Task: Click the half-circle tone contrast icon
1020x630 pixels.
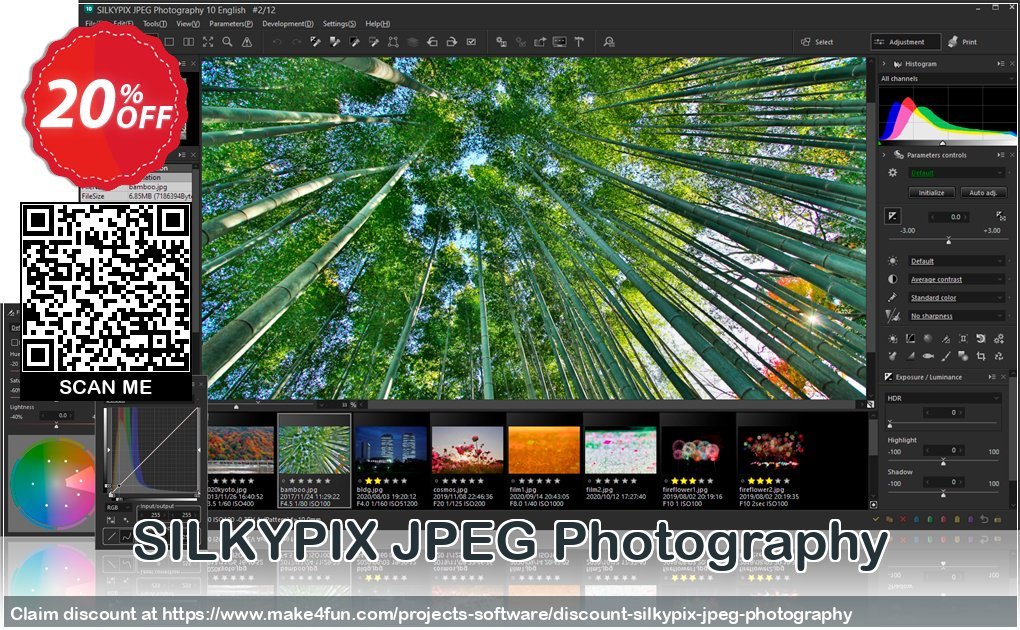Action: pyautogui.click(x=892, y=279)
